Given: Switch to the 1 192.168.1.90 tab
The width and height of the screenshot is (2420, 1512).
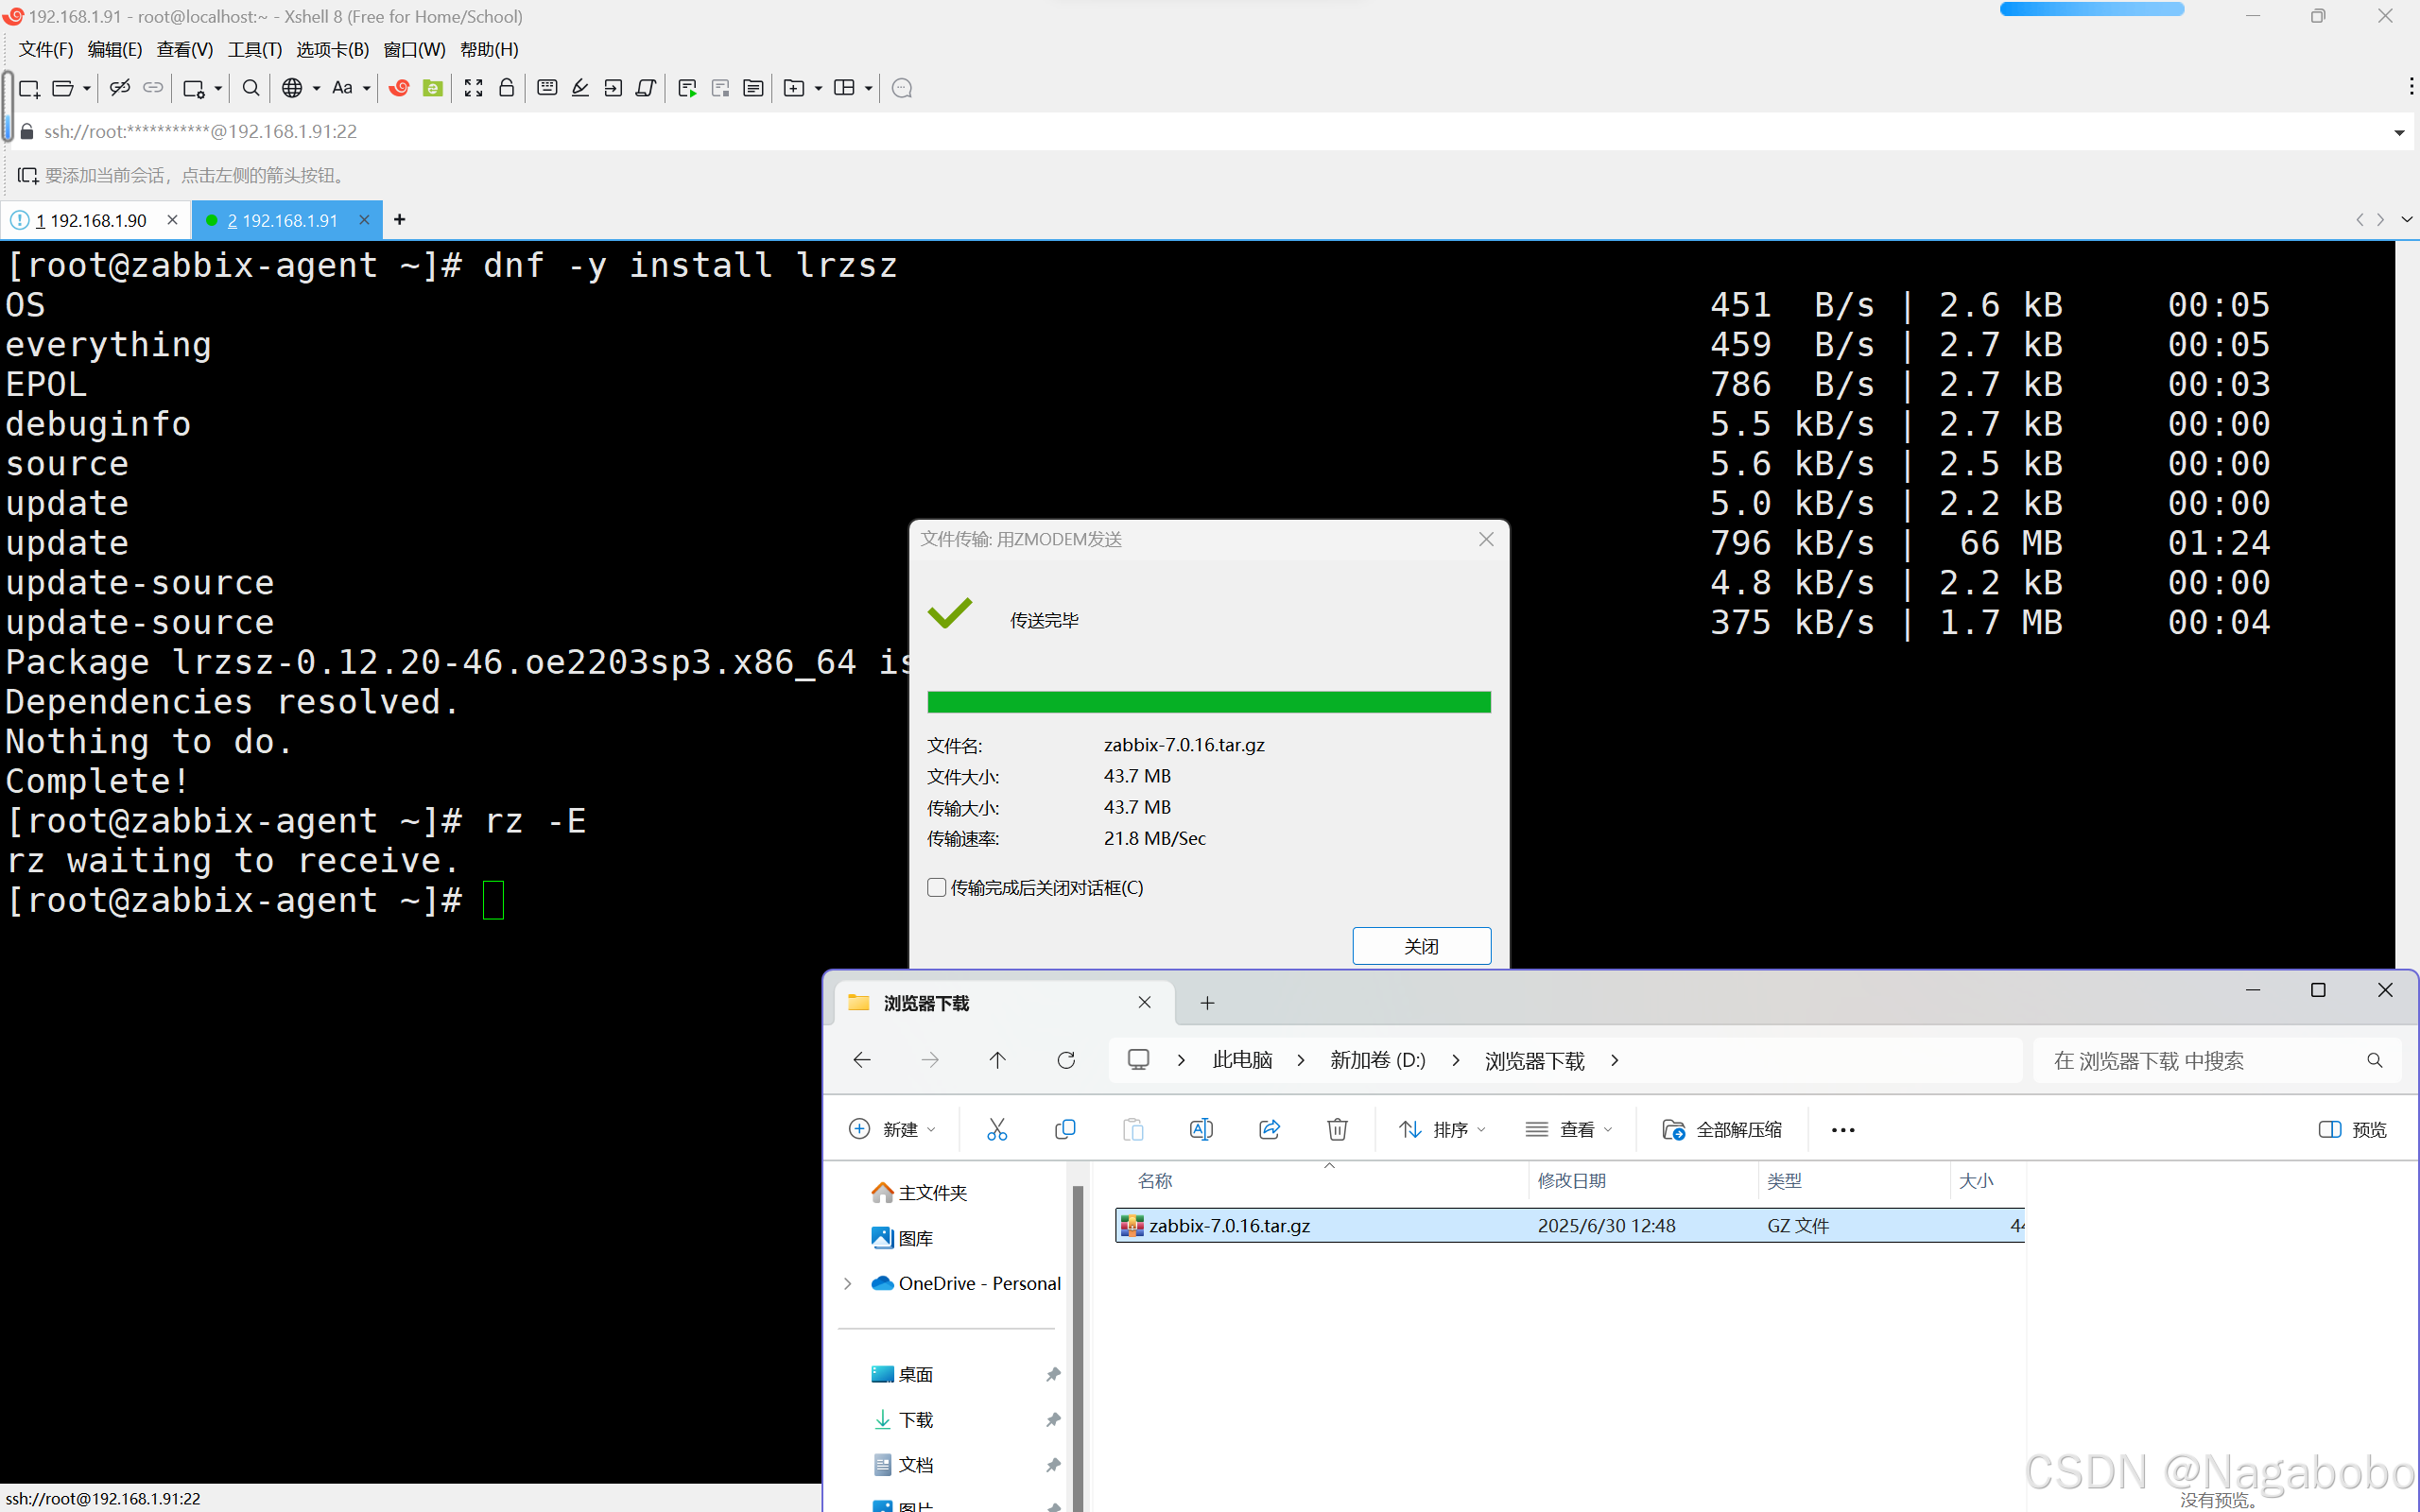Looking at the screenshot, I should [92, 220].
